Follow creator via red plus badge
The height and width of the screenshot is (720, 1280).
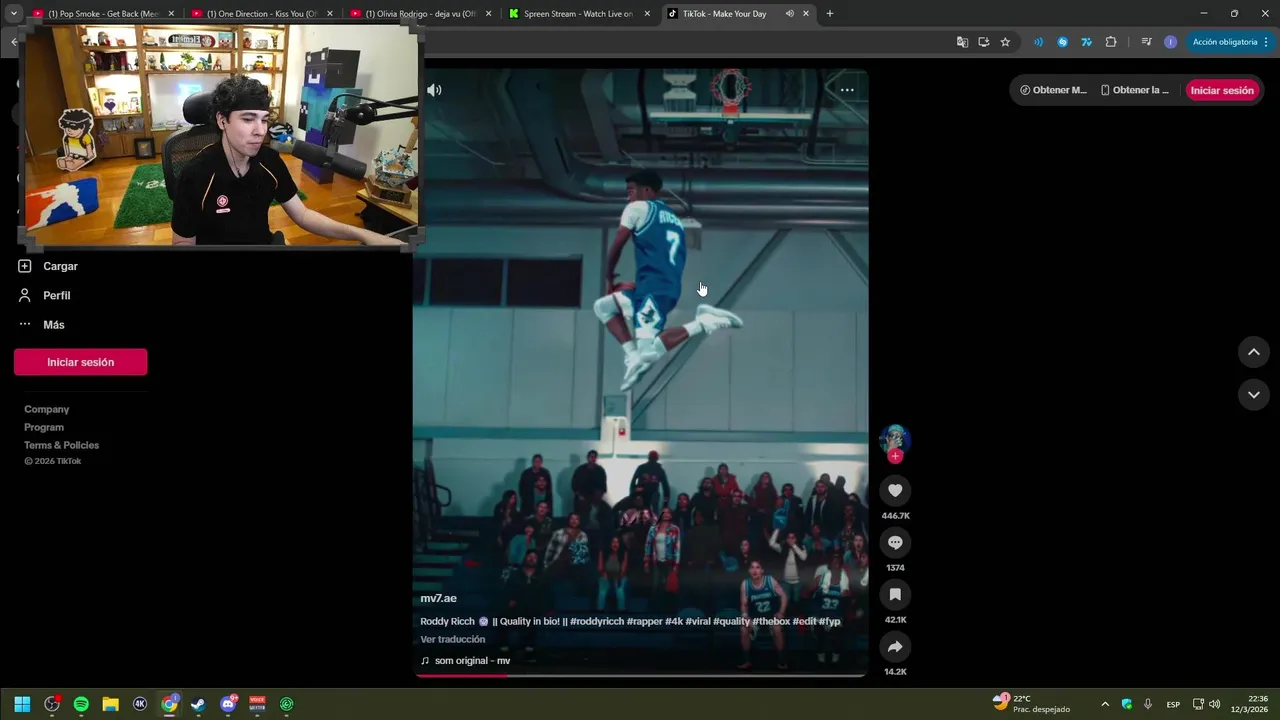tap(895, 456)
